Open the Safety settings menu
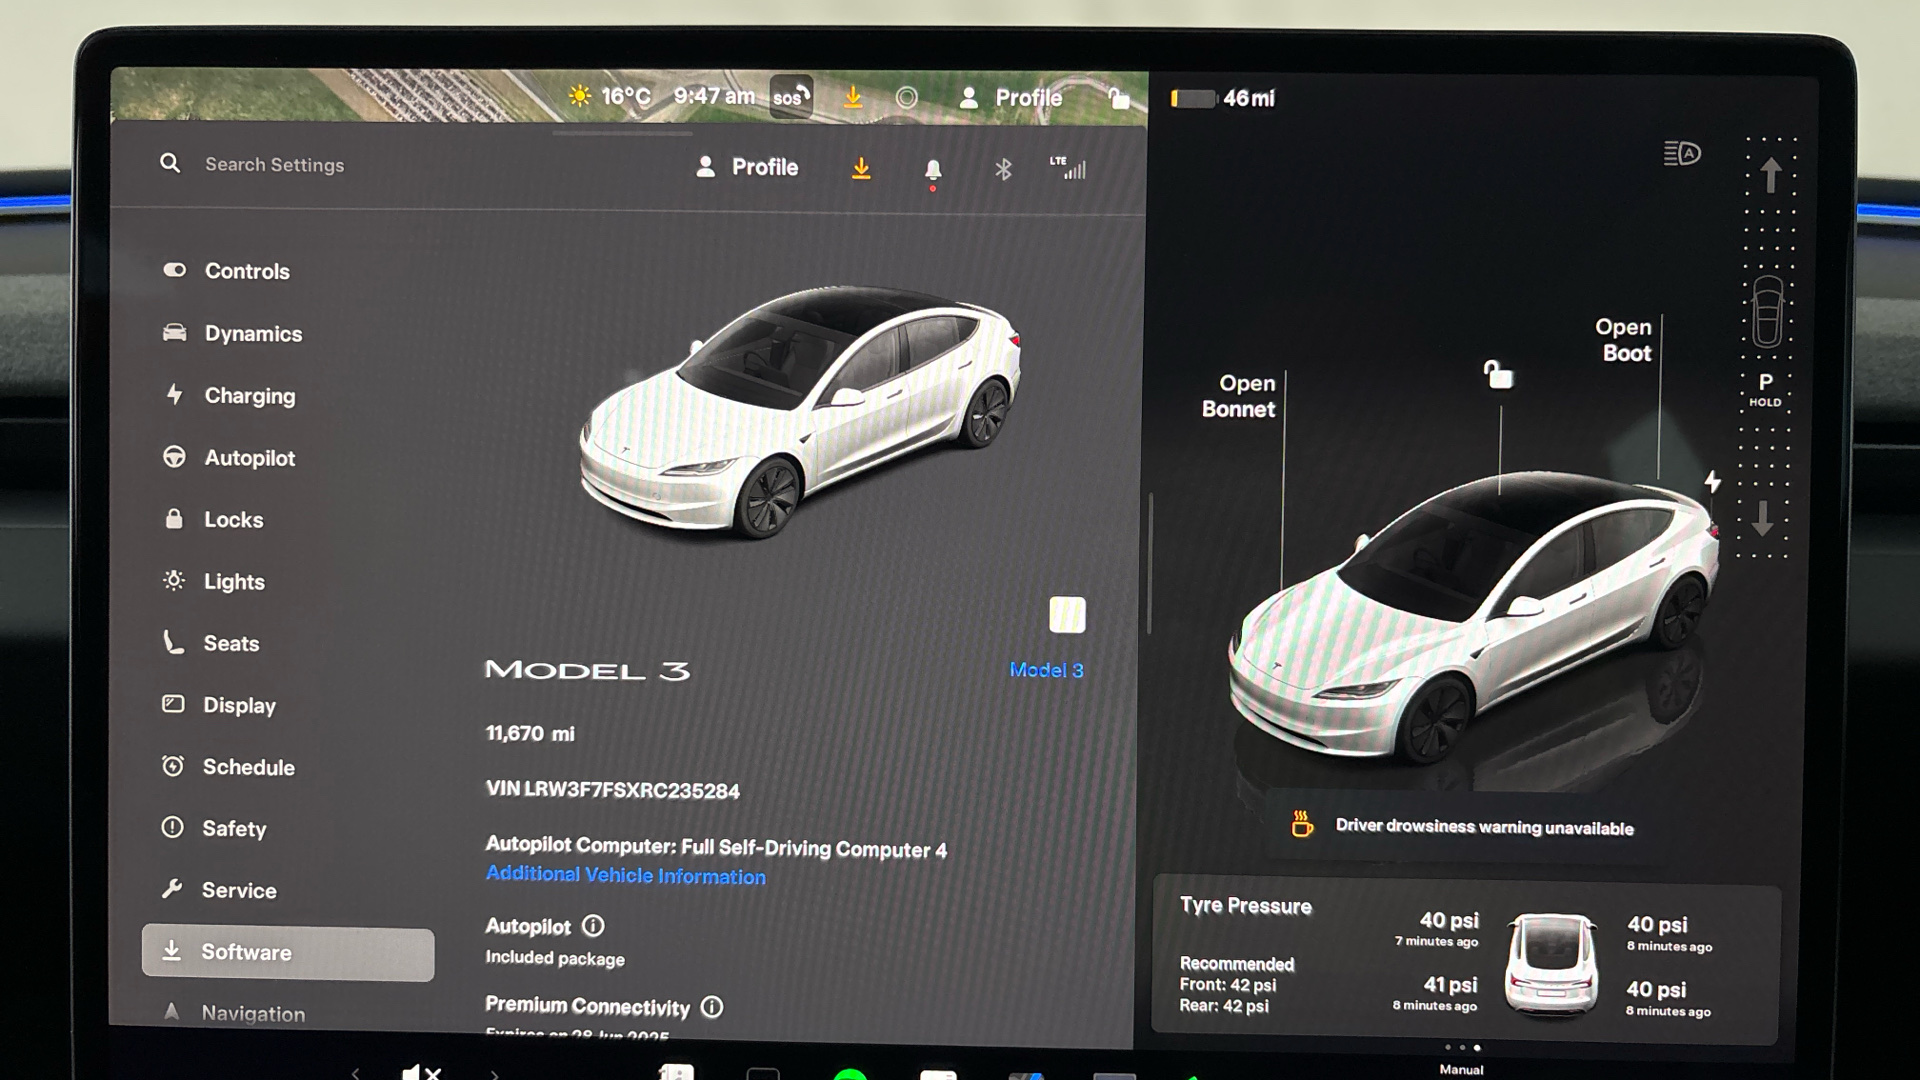The image size is (1920, 1080). [214, 828]
